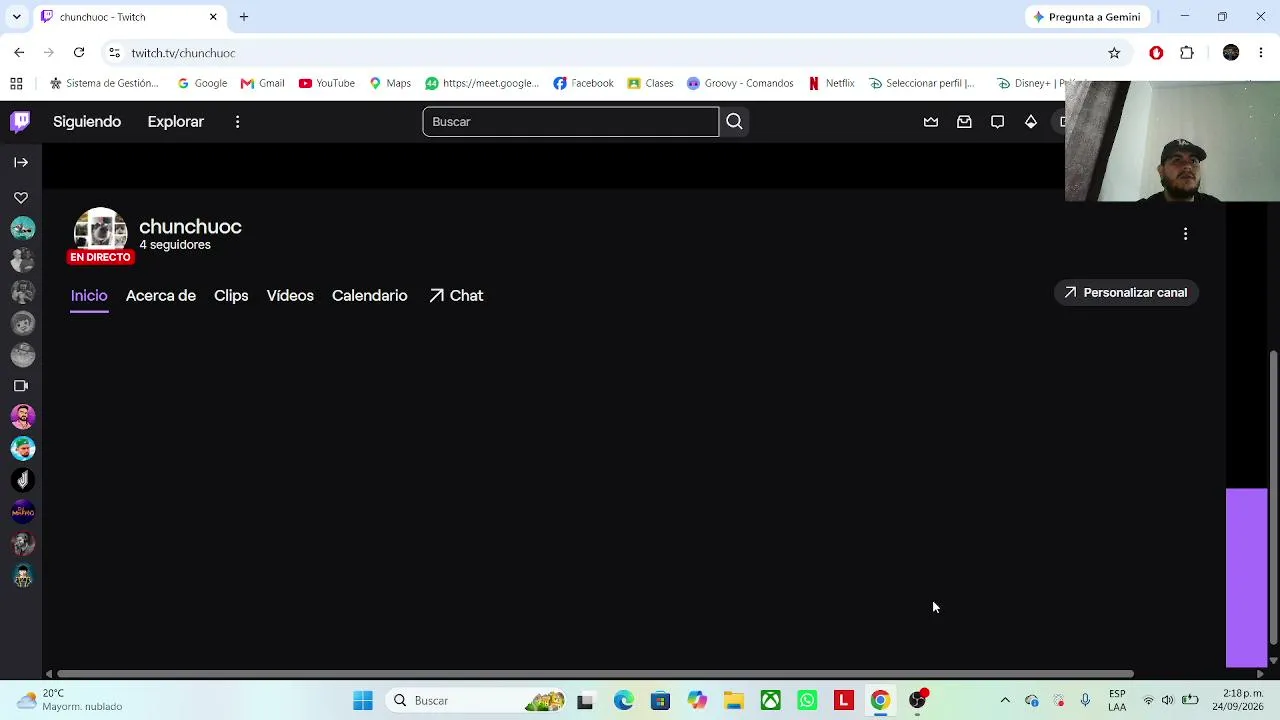
Task: Click the camera icon in Twitch sidebar
Action: (21, 385)
